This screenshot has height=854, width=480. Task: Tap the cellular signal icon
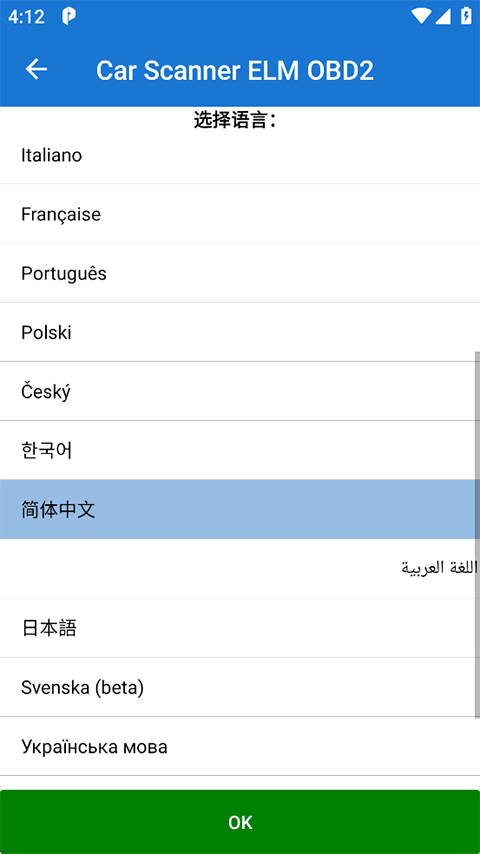pos(442,16)
